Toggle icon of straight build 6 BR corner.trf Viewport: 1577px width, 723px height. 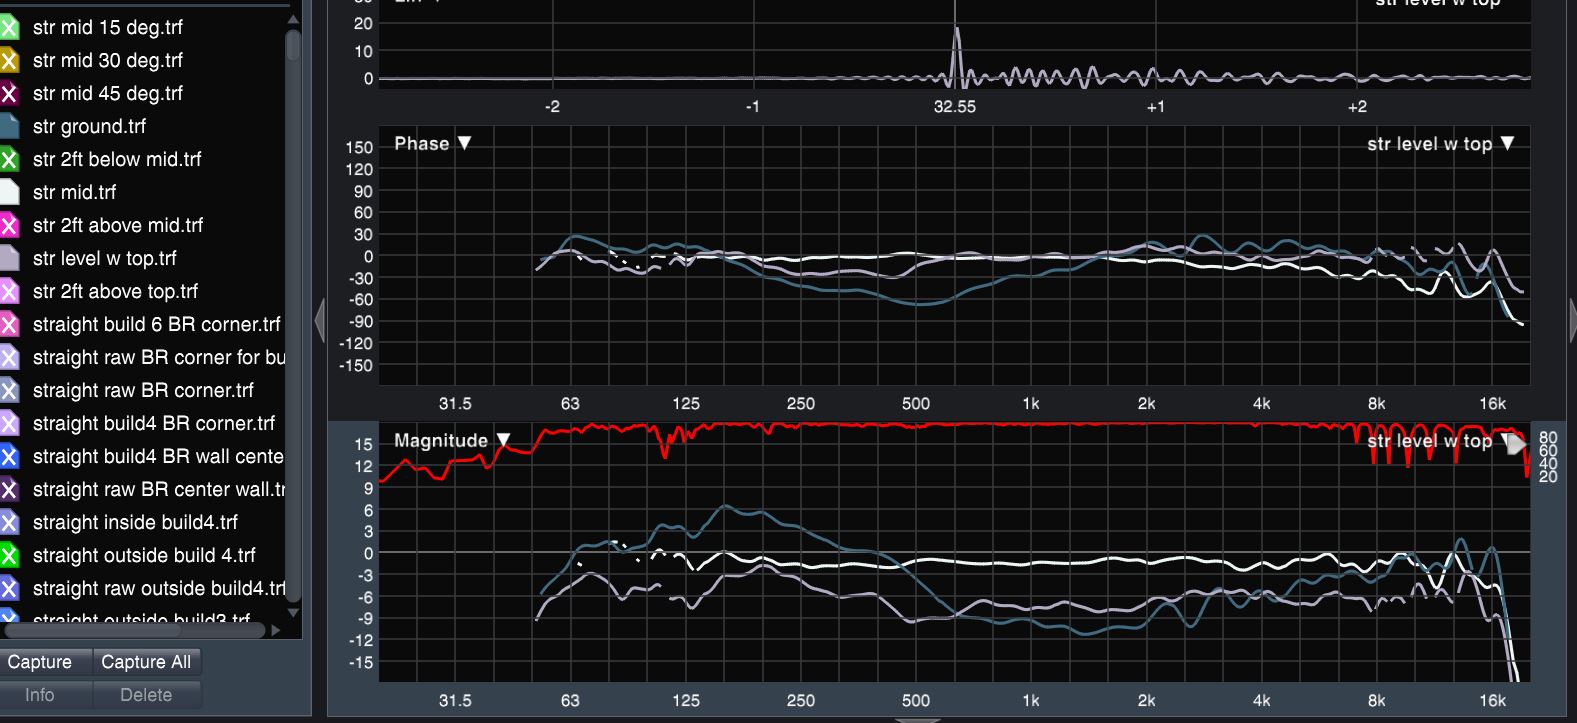coord(9,324)
